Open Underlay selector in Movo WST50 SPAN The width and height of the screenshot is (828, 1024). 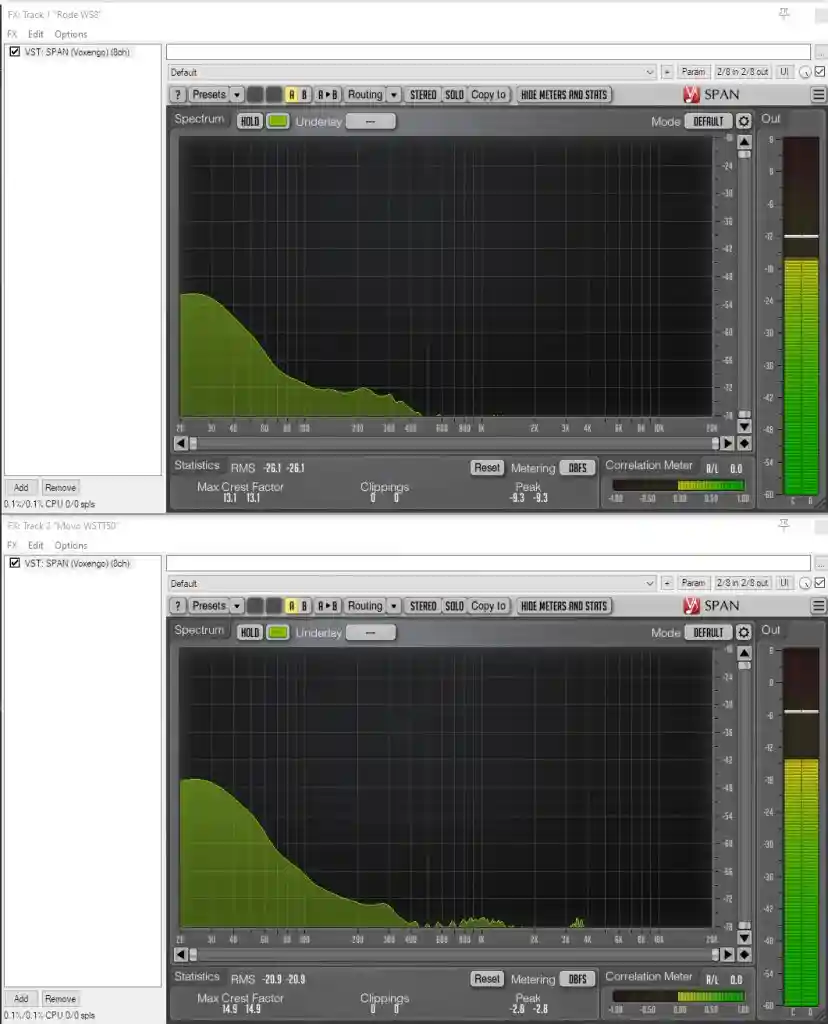[370, 633]
